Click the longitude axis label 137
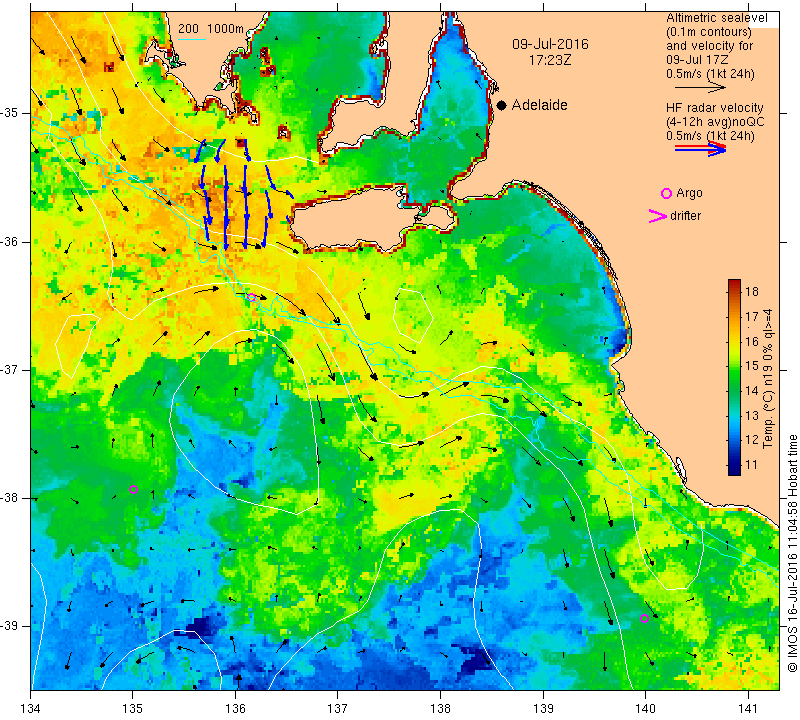This screenshot has width=800, height=720. 338,709
